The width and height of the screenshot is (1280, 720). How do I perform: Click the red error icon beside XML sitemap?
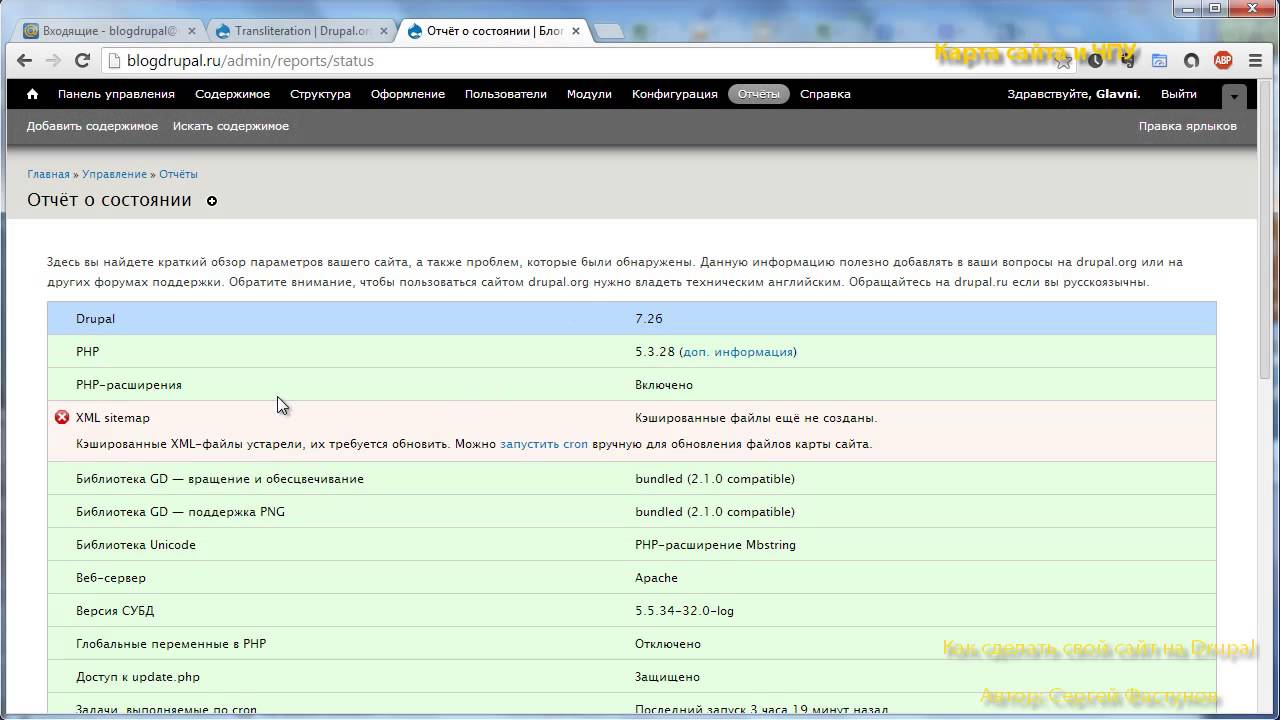[x=62, y=417]
